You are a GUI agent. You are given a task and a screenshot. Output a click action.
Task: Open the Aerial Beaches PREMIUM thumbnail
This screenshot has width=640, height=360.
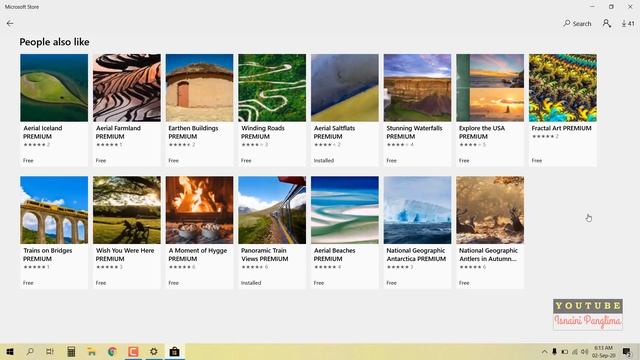pyautogui.click(x=344, y=210)
